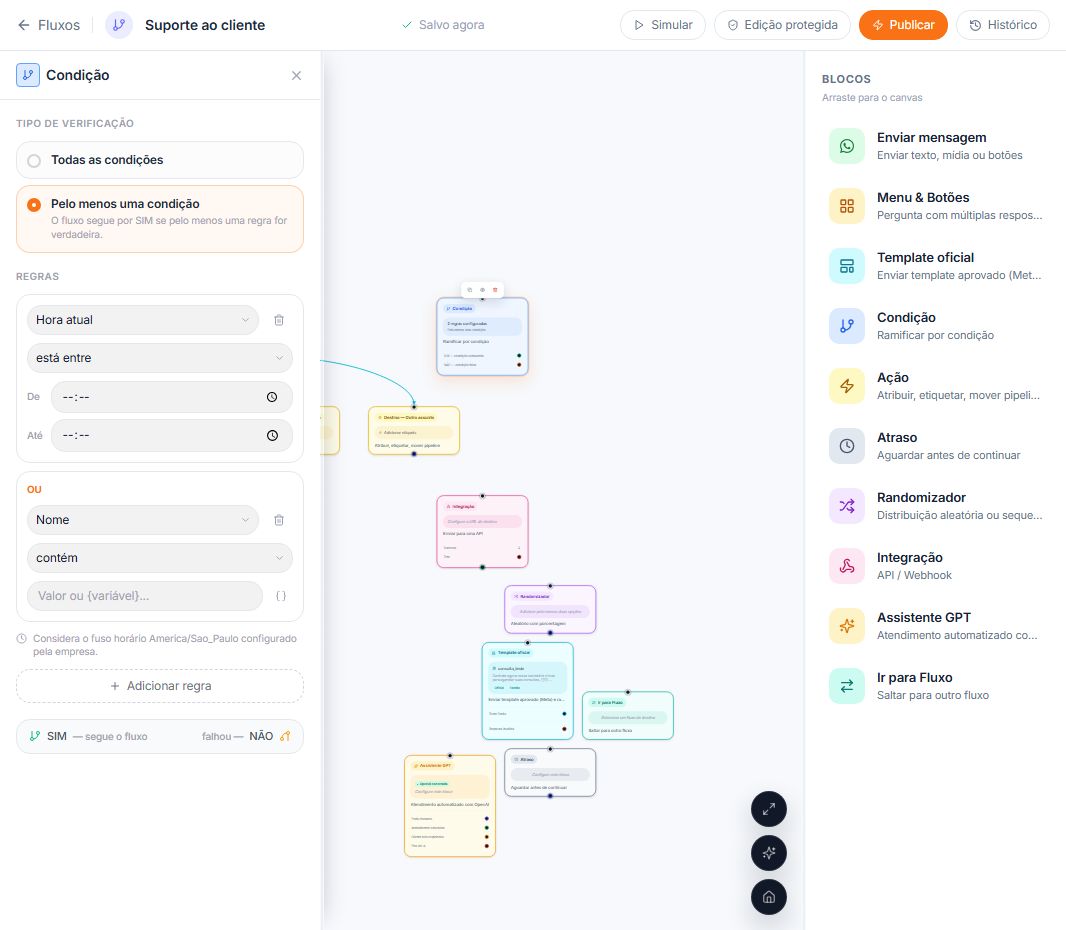Expand canvas to fullscreen
This screenshot has width=1066, height=930.
click(769, 810)
